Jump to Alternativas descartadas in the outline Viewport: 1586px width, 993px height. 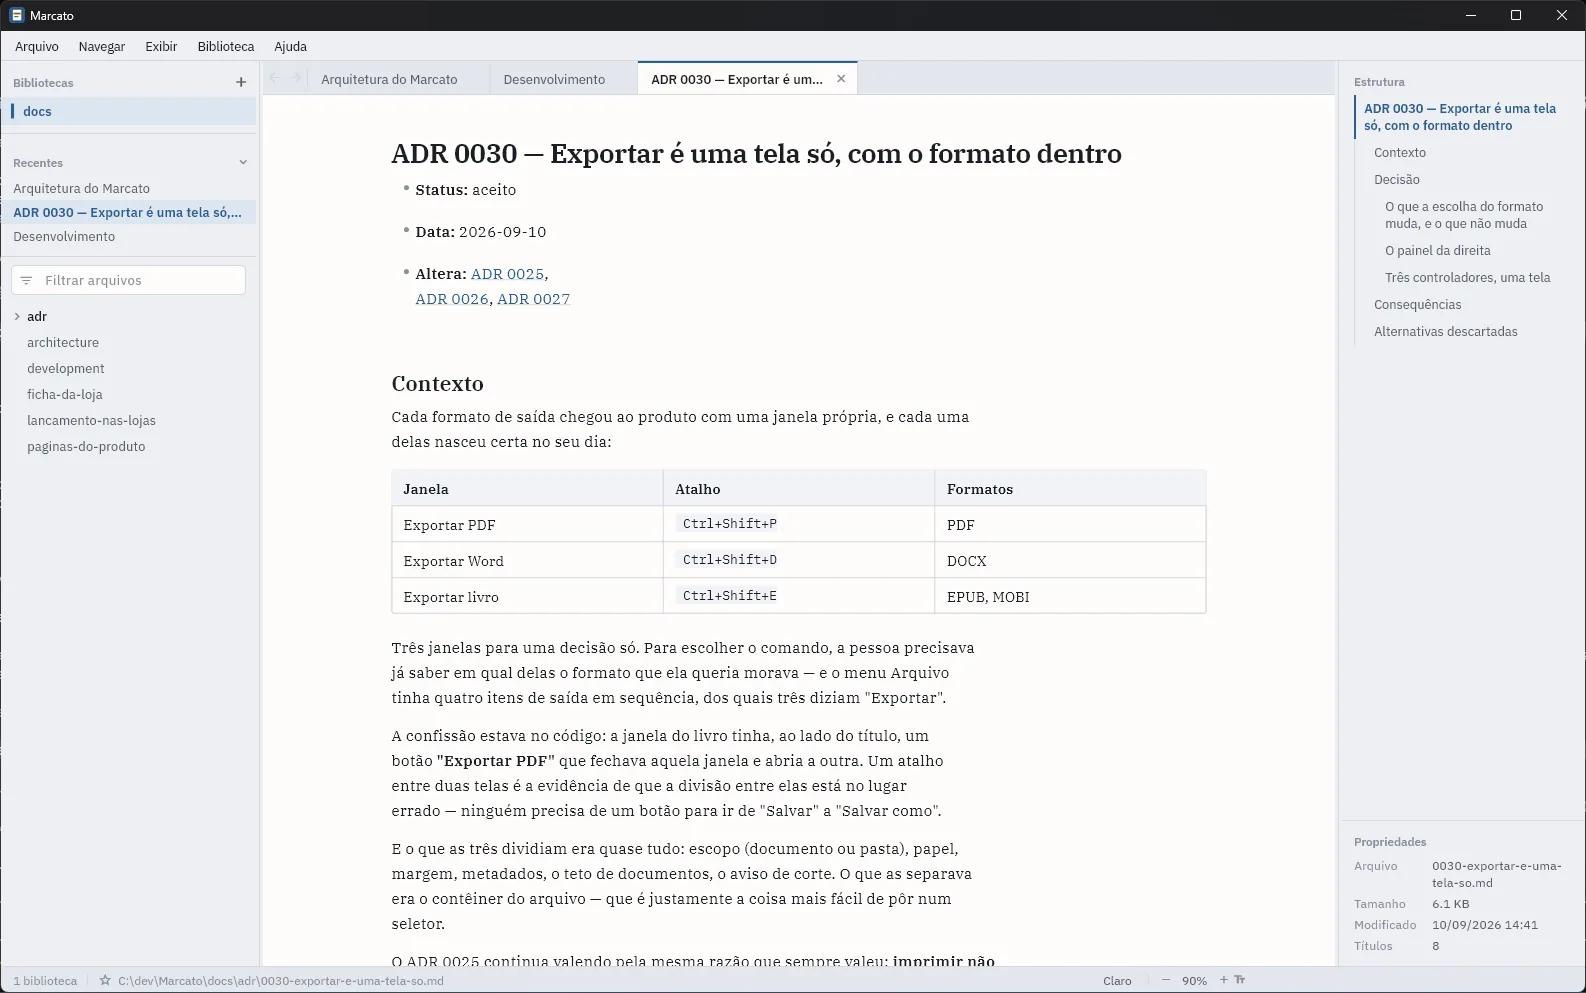1446,332
